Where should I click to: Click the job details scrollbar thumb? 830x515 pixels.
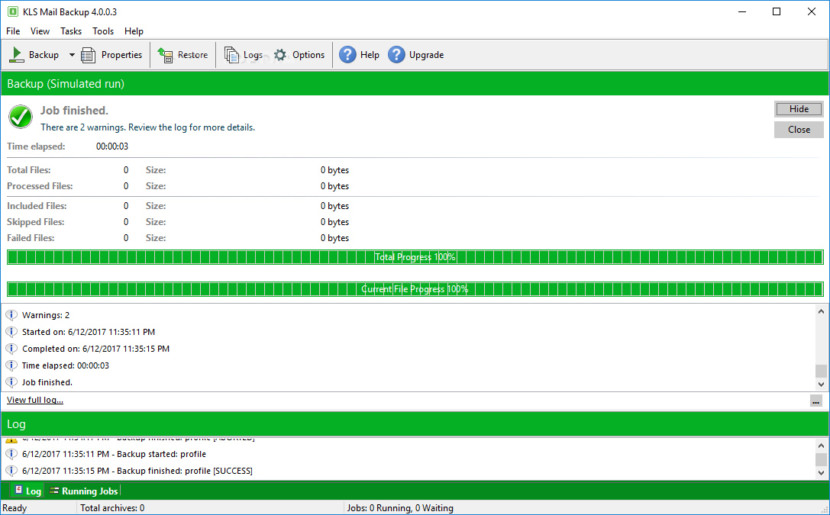pos(820,371)
